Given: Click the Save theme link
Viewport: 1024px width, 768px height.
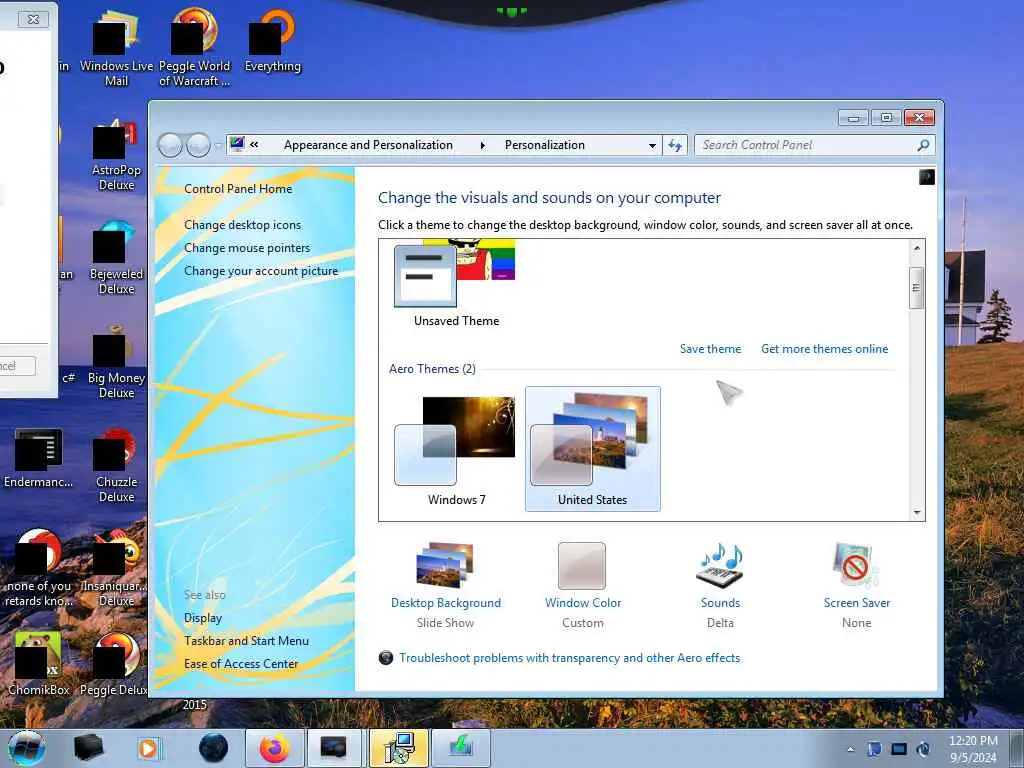Looking at the screenshot, I should tap(710, 349).
